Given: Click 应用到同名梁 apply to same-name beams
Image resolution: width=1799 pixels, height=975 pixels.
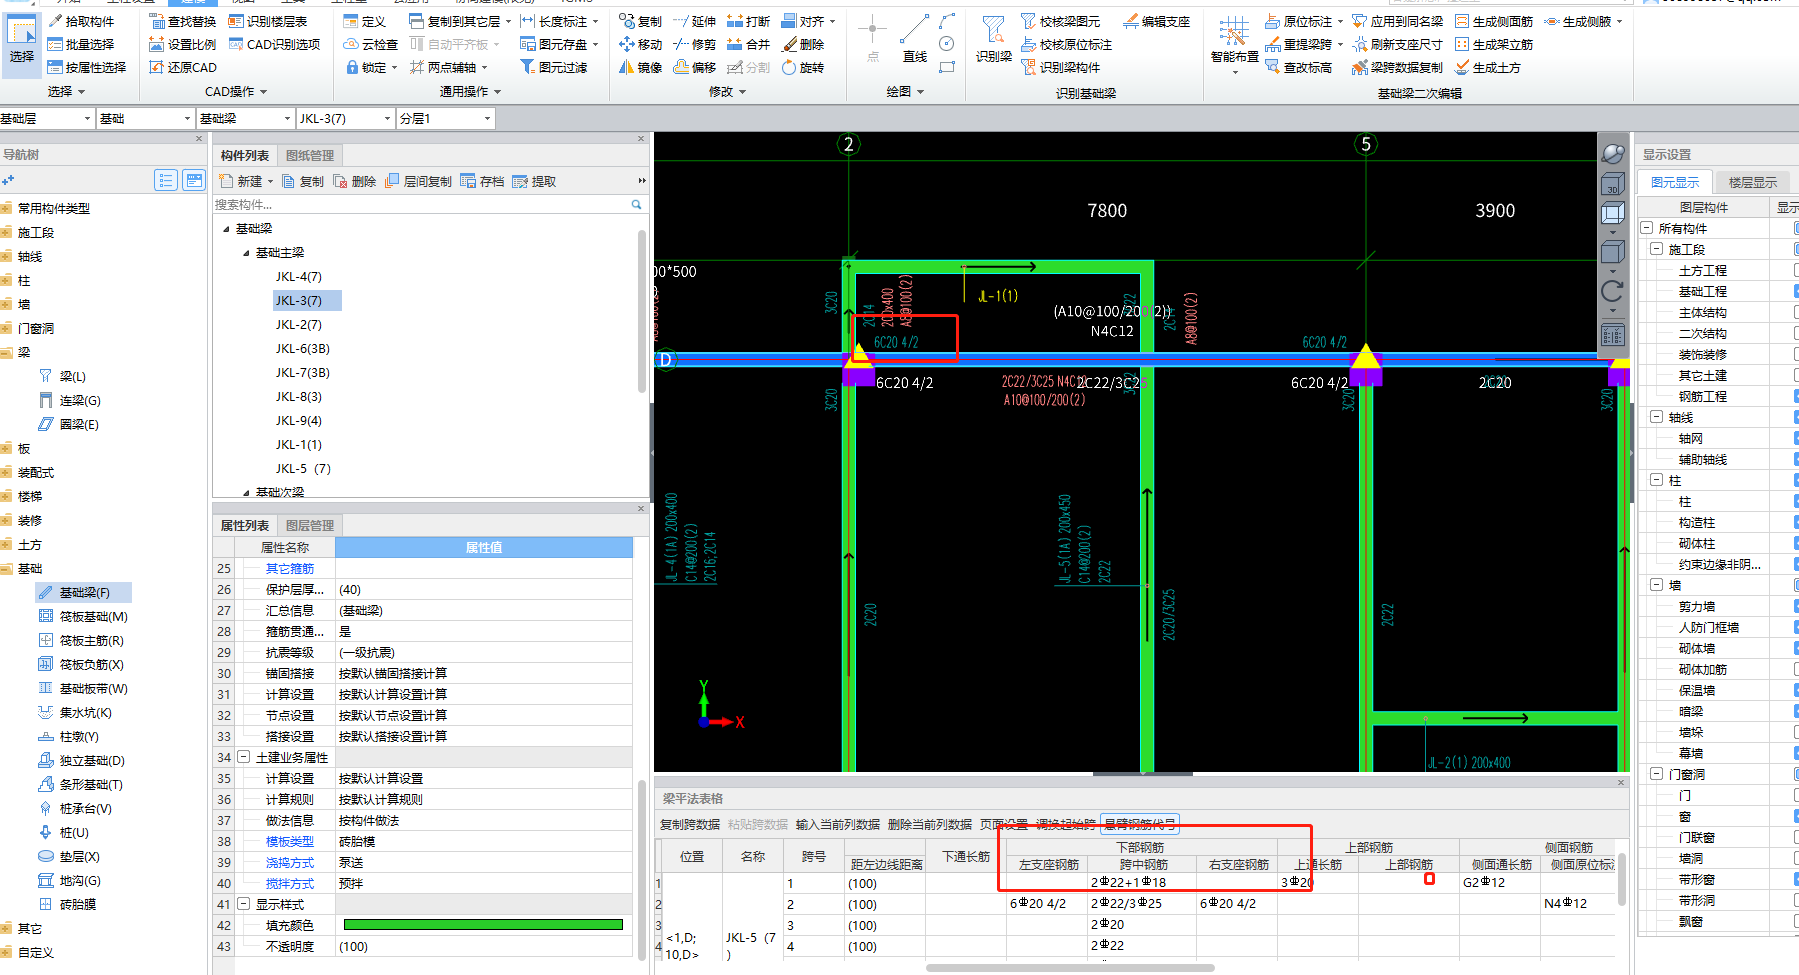Looking at the screenshot, I should click(1398, 21).
